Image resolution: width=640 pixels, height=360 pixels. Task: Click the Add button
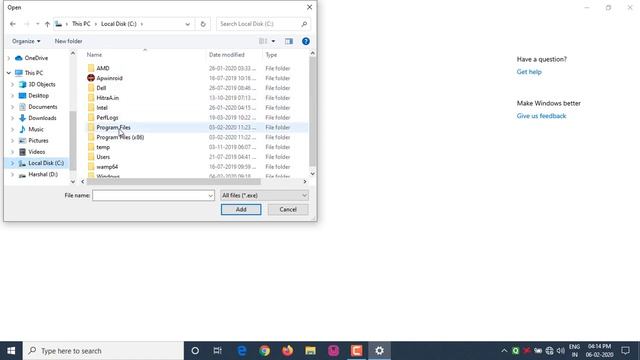click(241, 209)
